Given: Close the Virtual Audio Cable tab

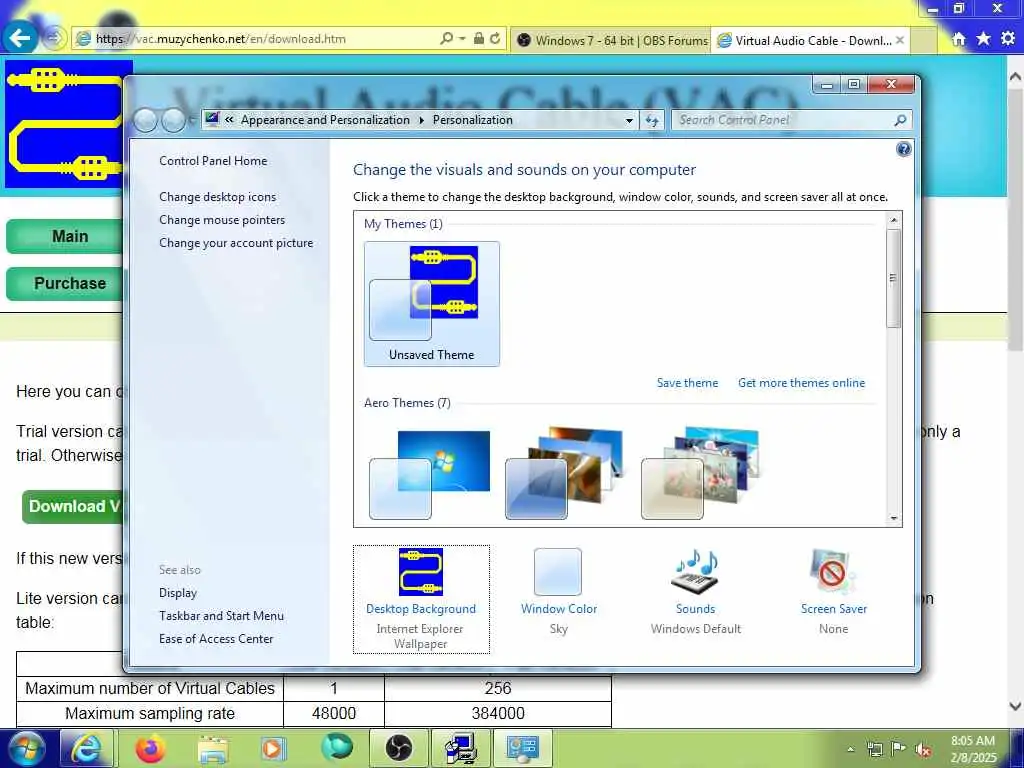Looking at the screenshot, I should tap(900, 40).
